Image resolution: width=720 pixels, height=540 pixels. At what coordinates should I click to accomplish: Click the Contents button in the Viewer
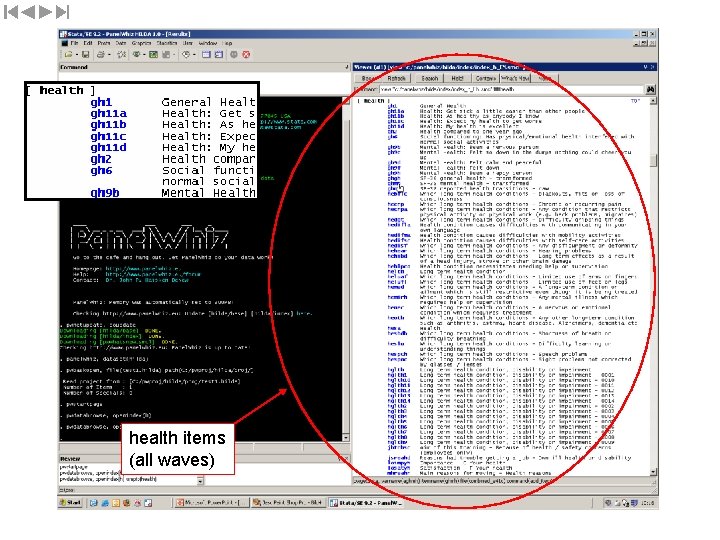pyautogui.click(x=485, y=79)
